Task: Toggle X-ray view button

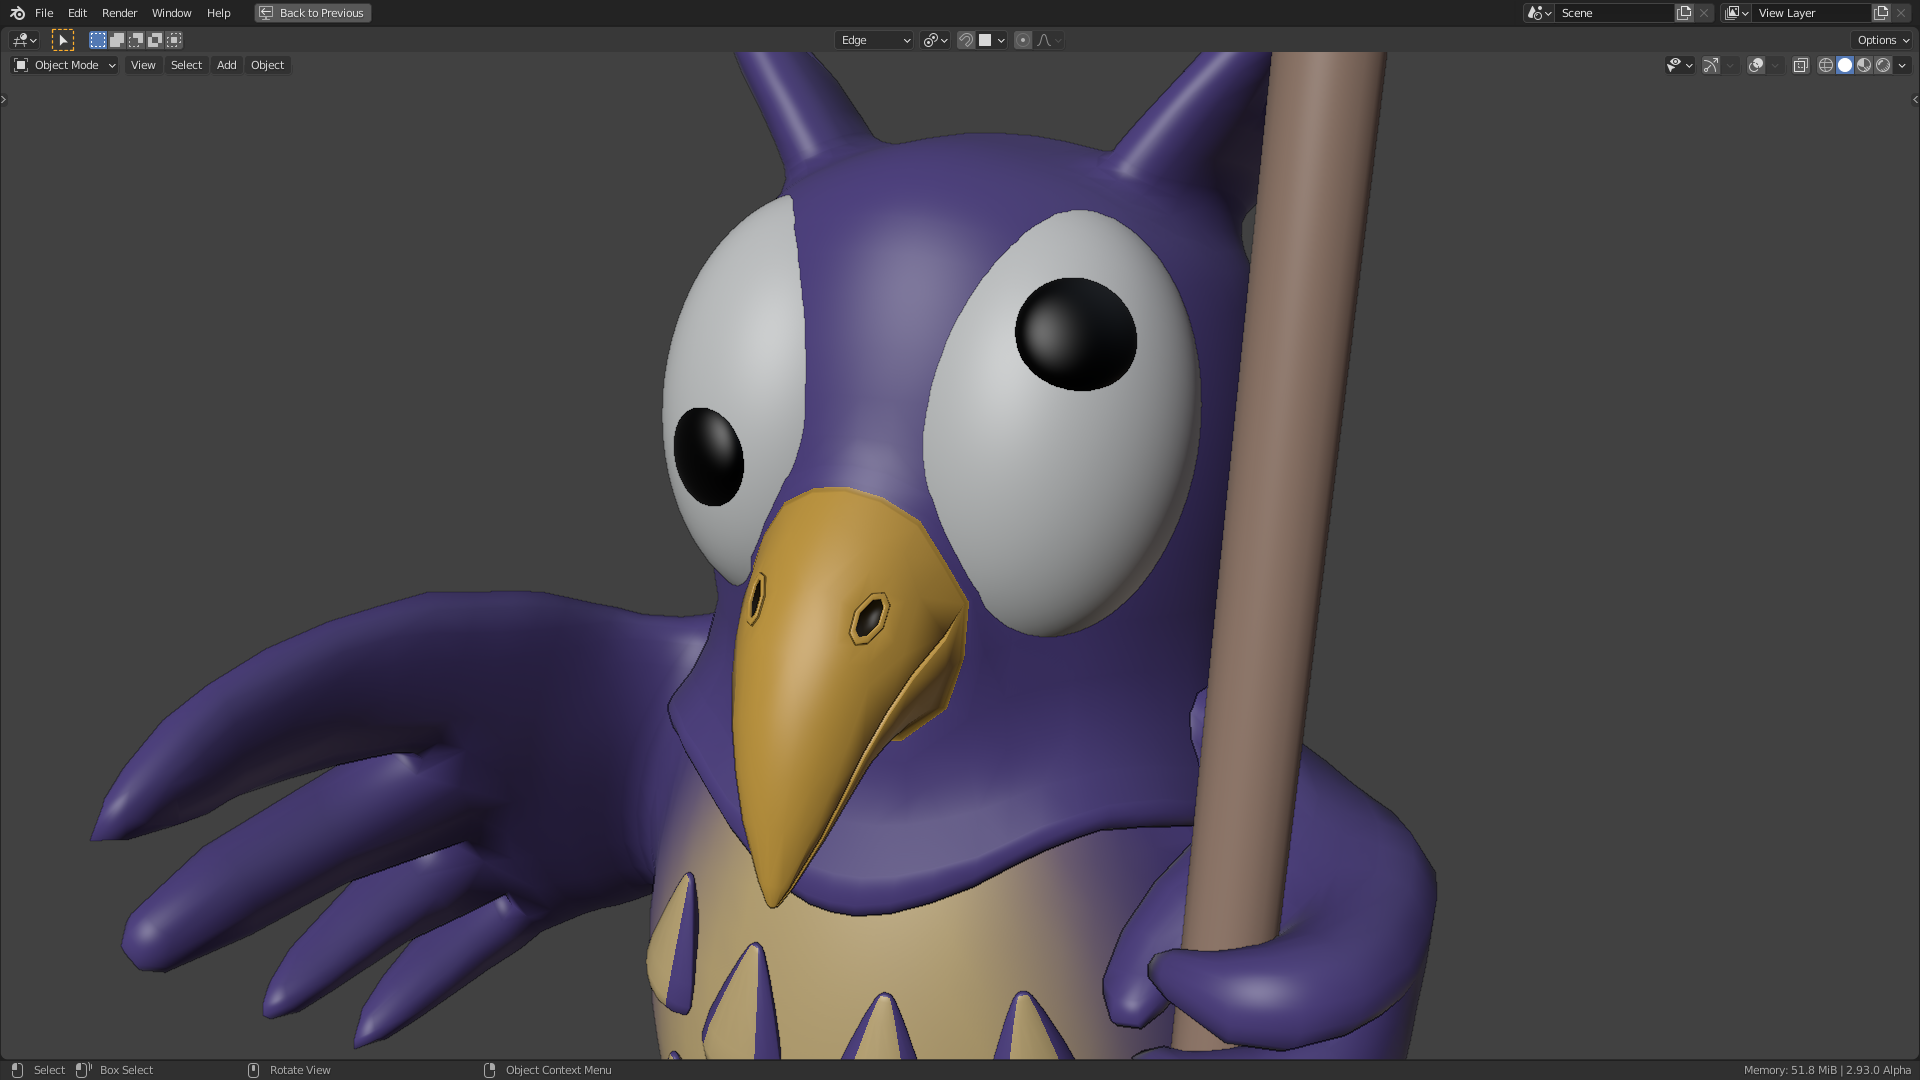Action: 1800,65
